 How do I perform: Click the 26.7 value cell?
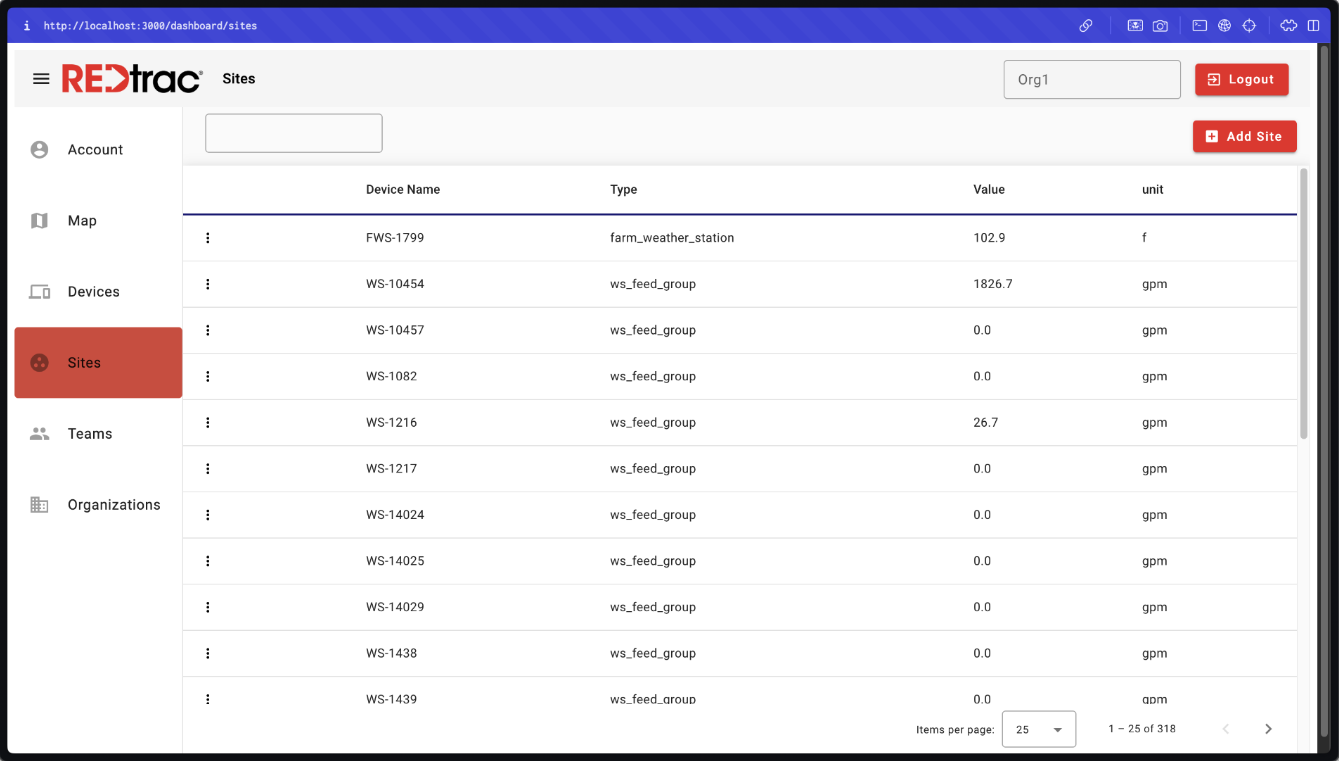coord(986,422)
